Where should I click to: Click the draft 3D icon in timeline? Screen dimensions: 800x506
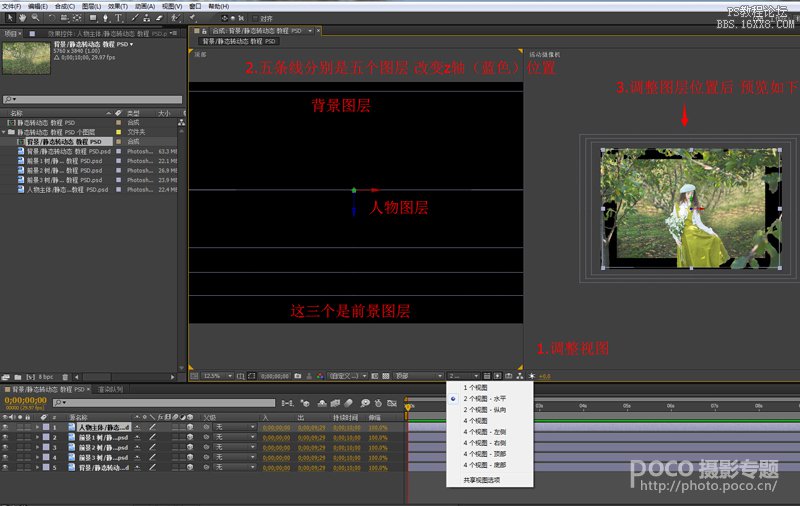pos(305,403)
